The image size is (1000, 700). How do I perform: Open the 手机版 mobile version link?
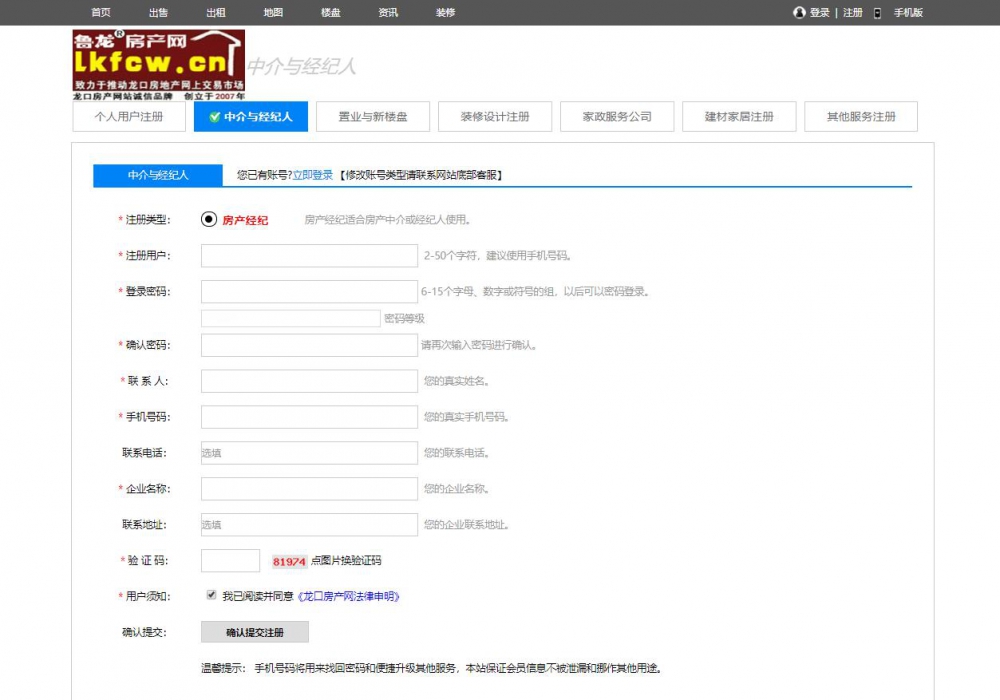(x=908, y=13)
